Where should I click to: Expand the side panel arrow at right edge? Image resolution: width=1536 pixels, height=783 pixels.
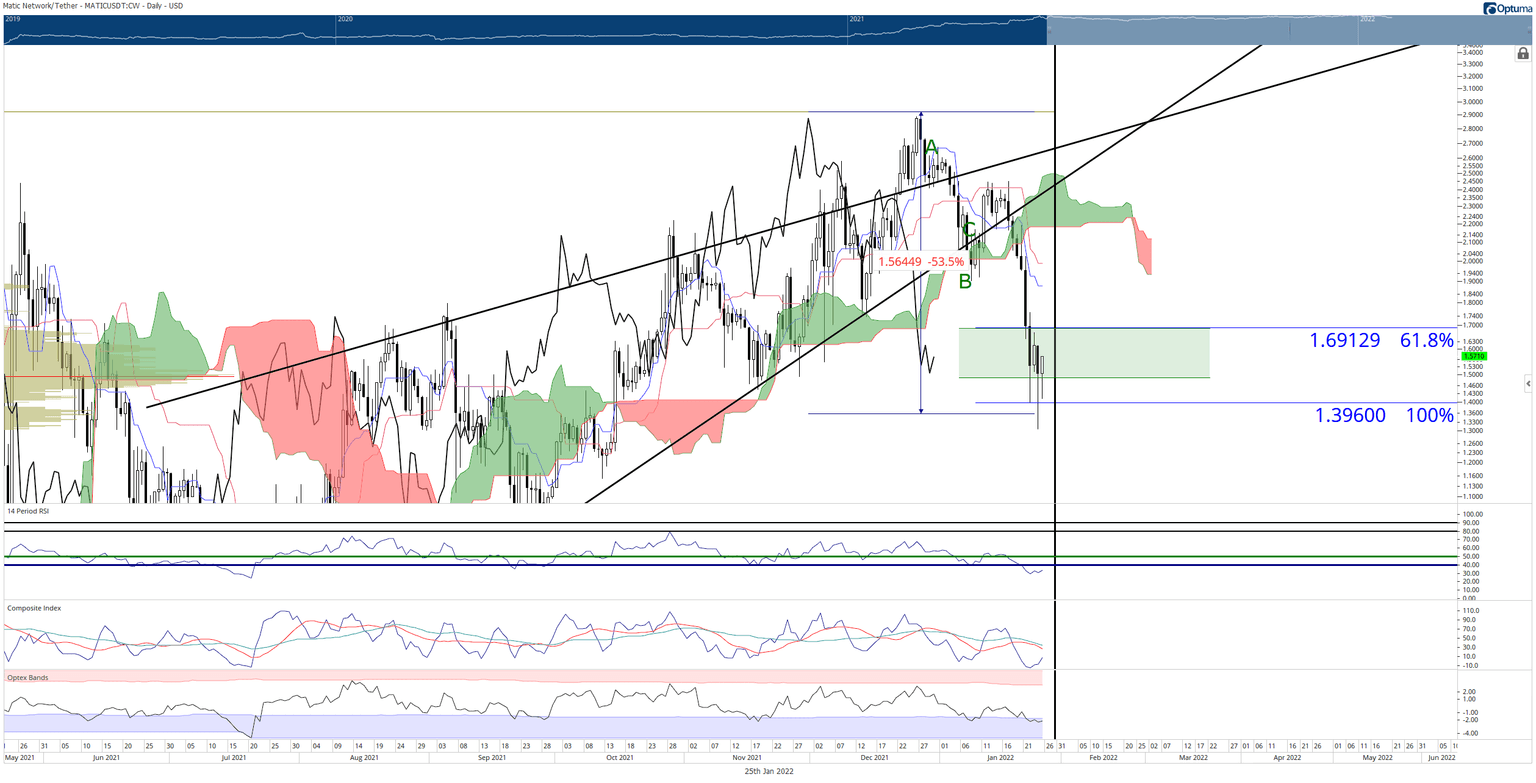click(1528, 383)
